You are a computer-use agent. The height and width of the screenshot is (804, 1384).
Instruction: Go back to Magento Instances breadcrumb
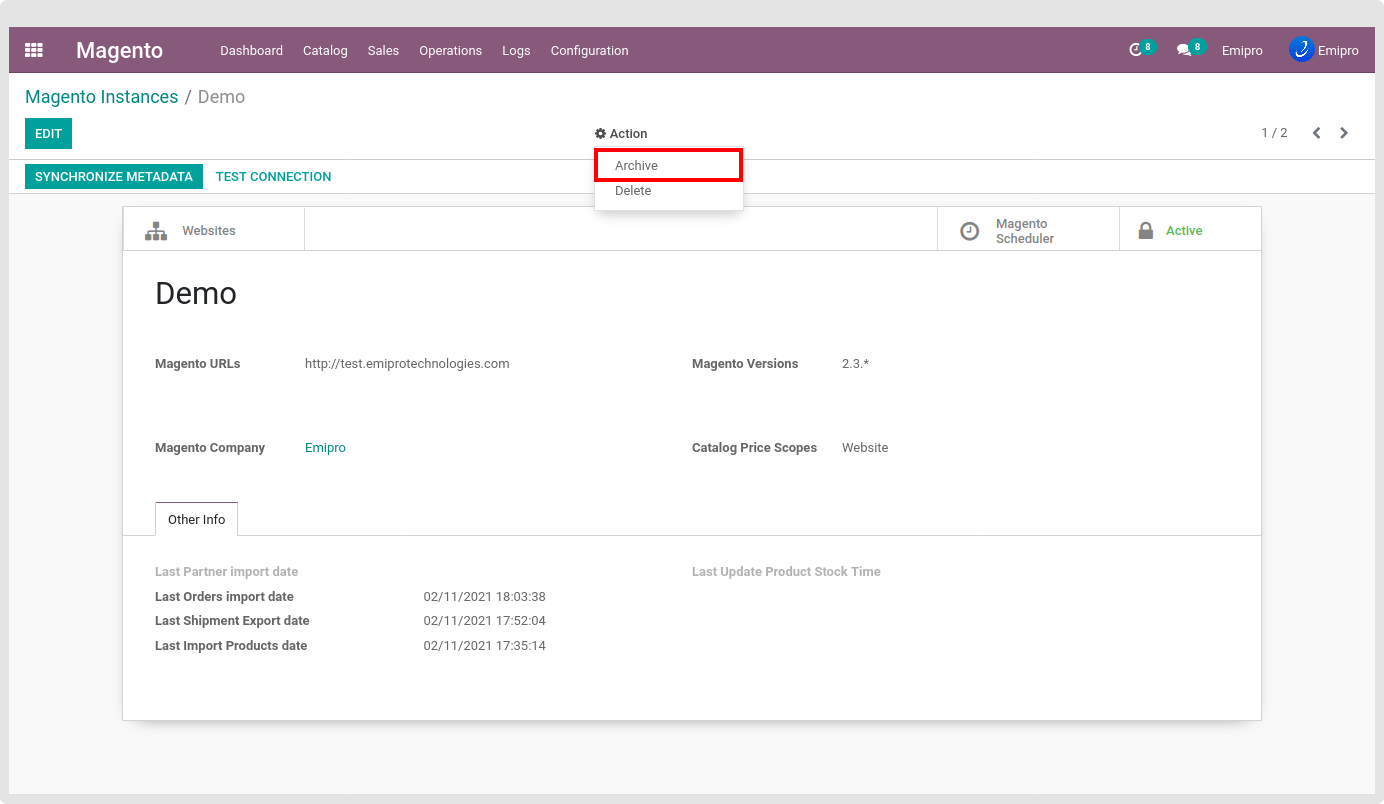(x=101, y=97)
